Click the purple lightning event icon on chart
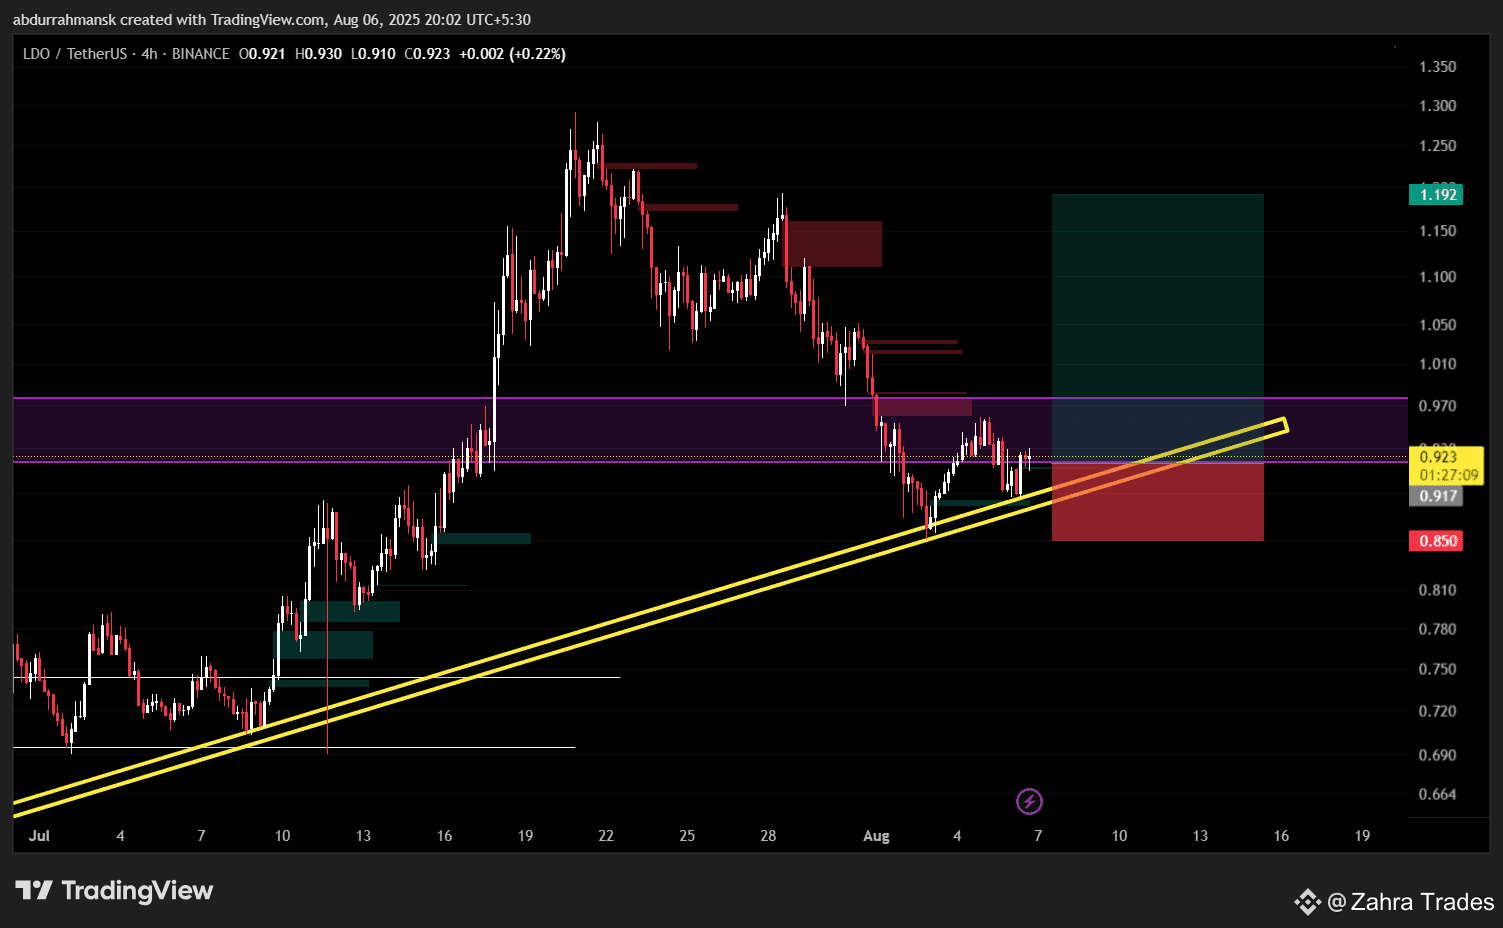The height and width of the screenshot is (928, 1503). (1029, 801)
